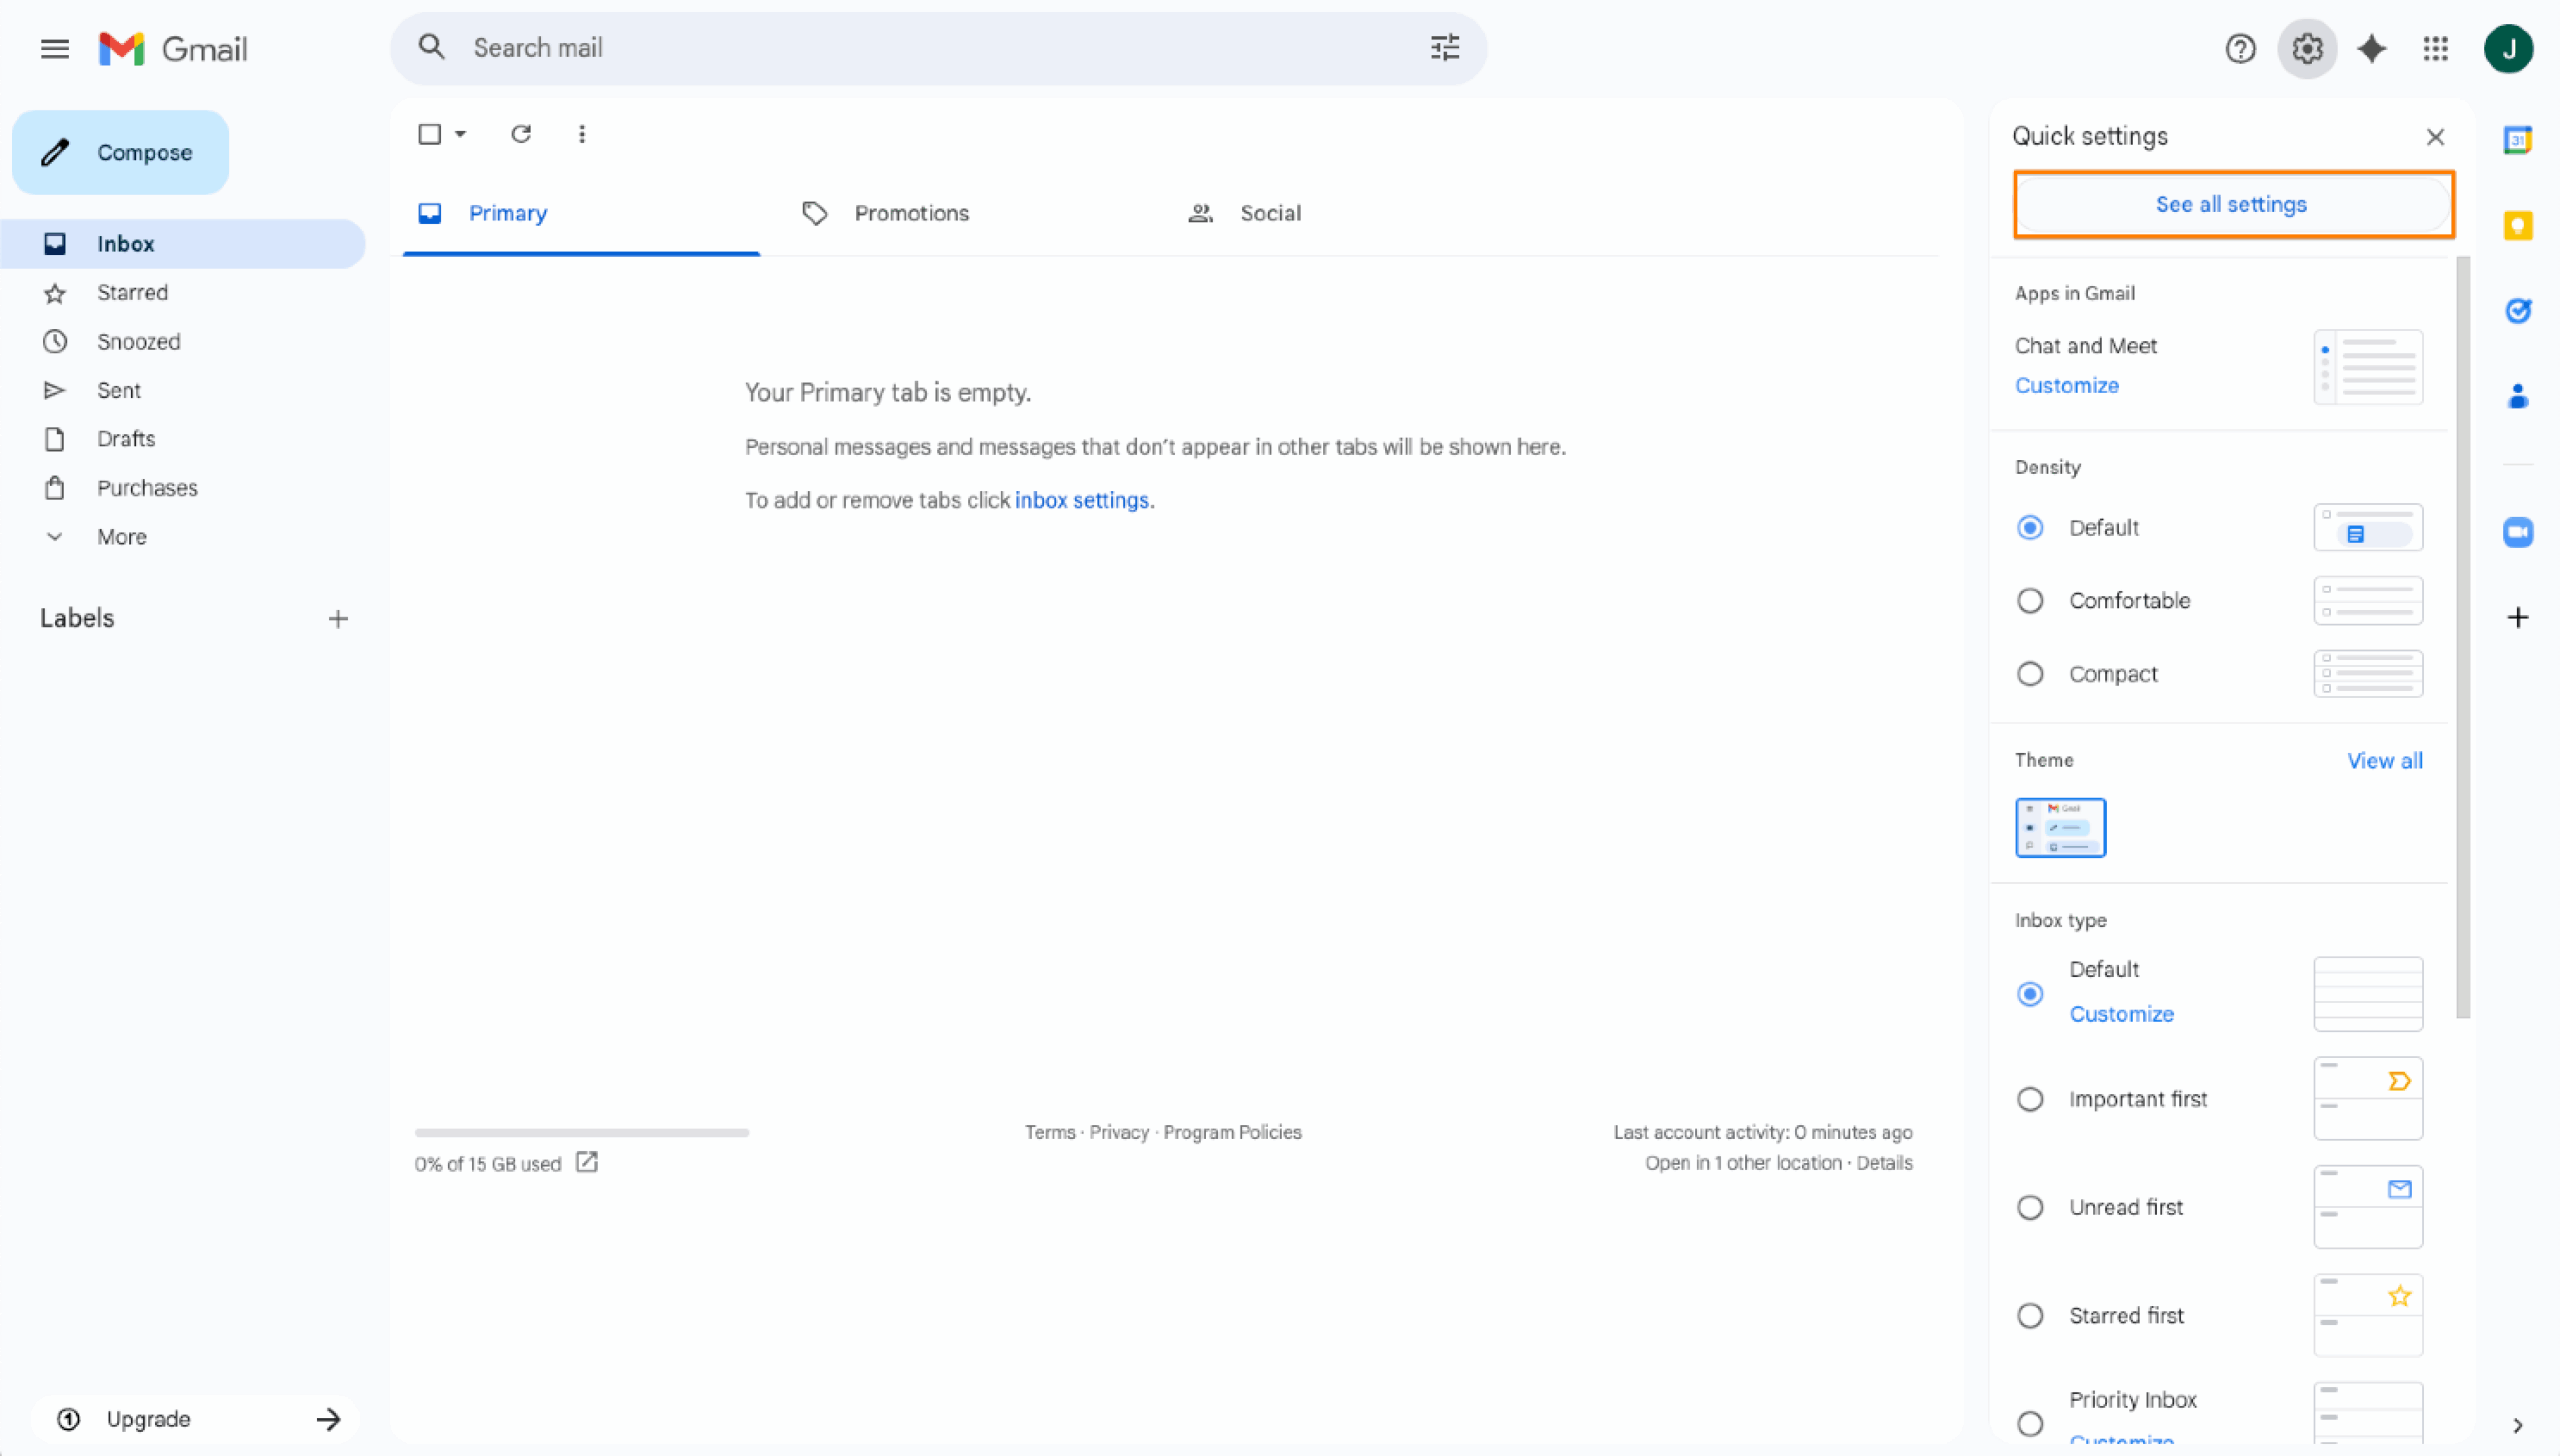Select Comfortable density option
The image size is (2560, 1456).
pyautogui.click(x=2030, y=601)
